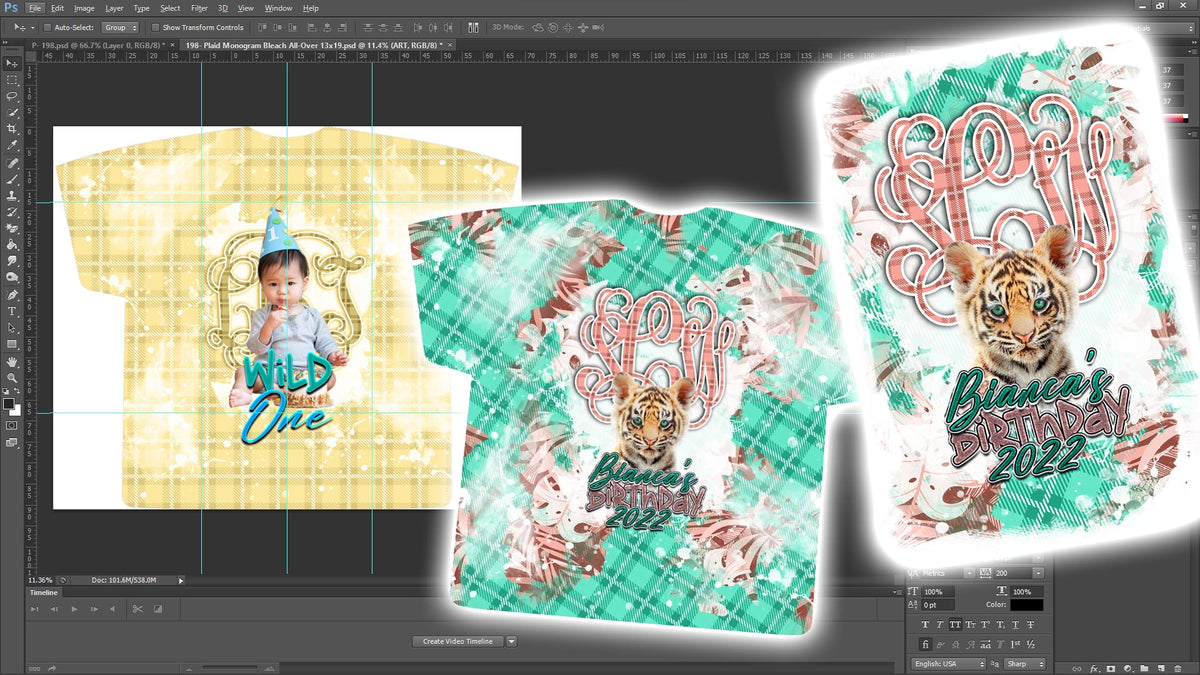Viewport: 1200px width, 675px height.
Task: Click the Add layer style fx icon
Action: tap(1093, 669)
